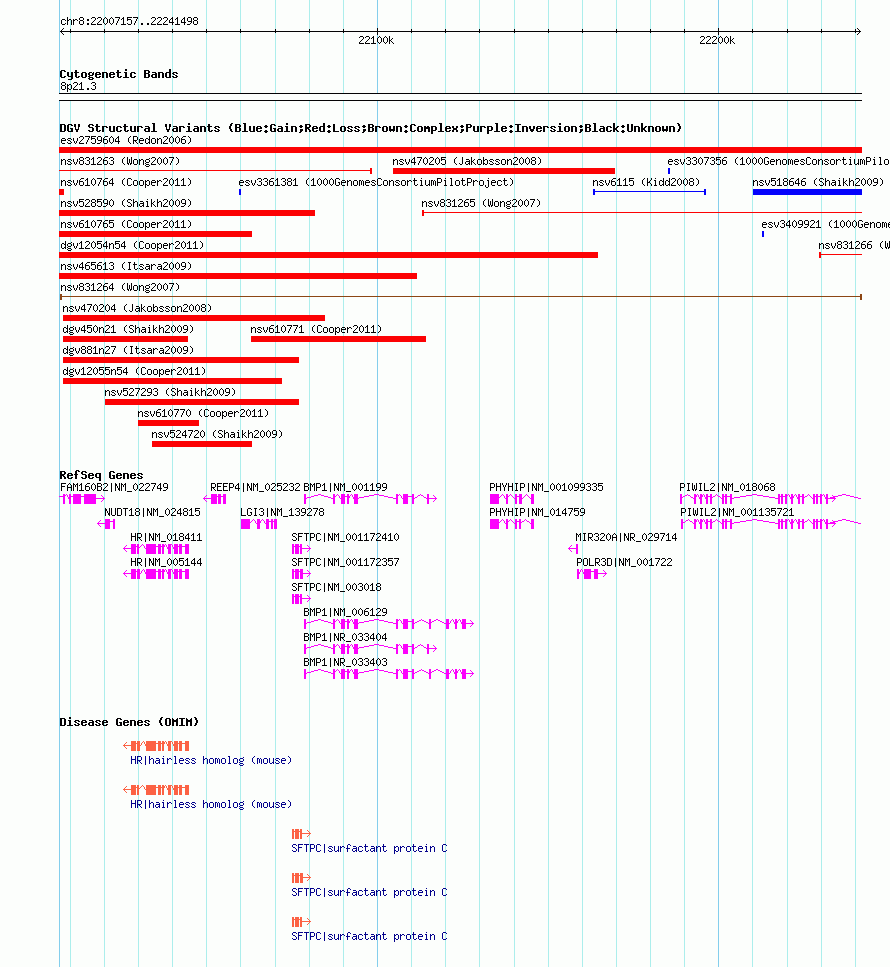
Task: Select nsv610771 (Cooper2011) label
Action: (x=316, y=329)
